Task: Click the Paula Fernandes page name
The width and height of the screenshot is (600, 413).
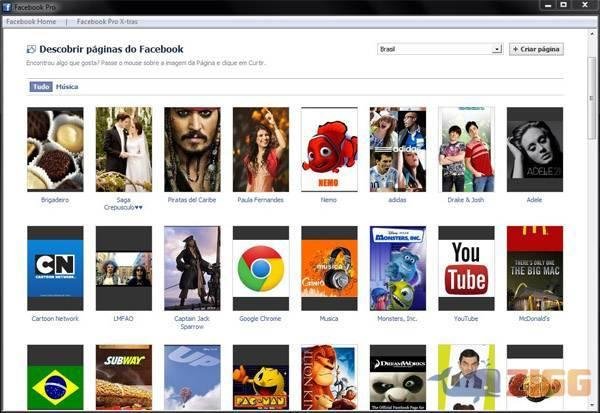Action: coord(260,200)
